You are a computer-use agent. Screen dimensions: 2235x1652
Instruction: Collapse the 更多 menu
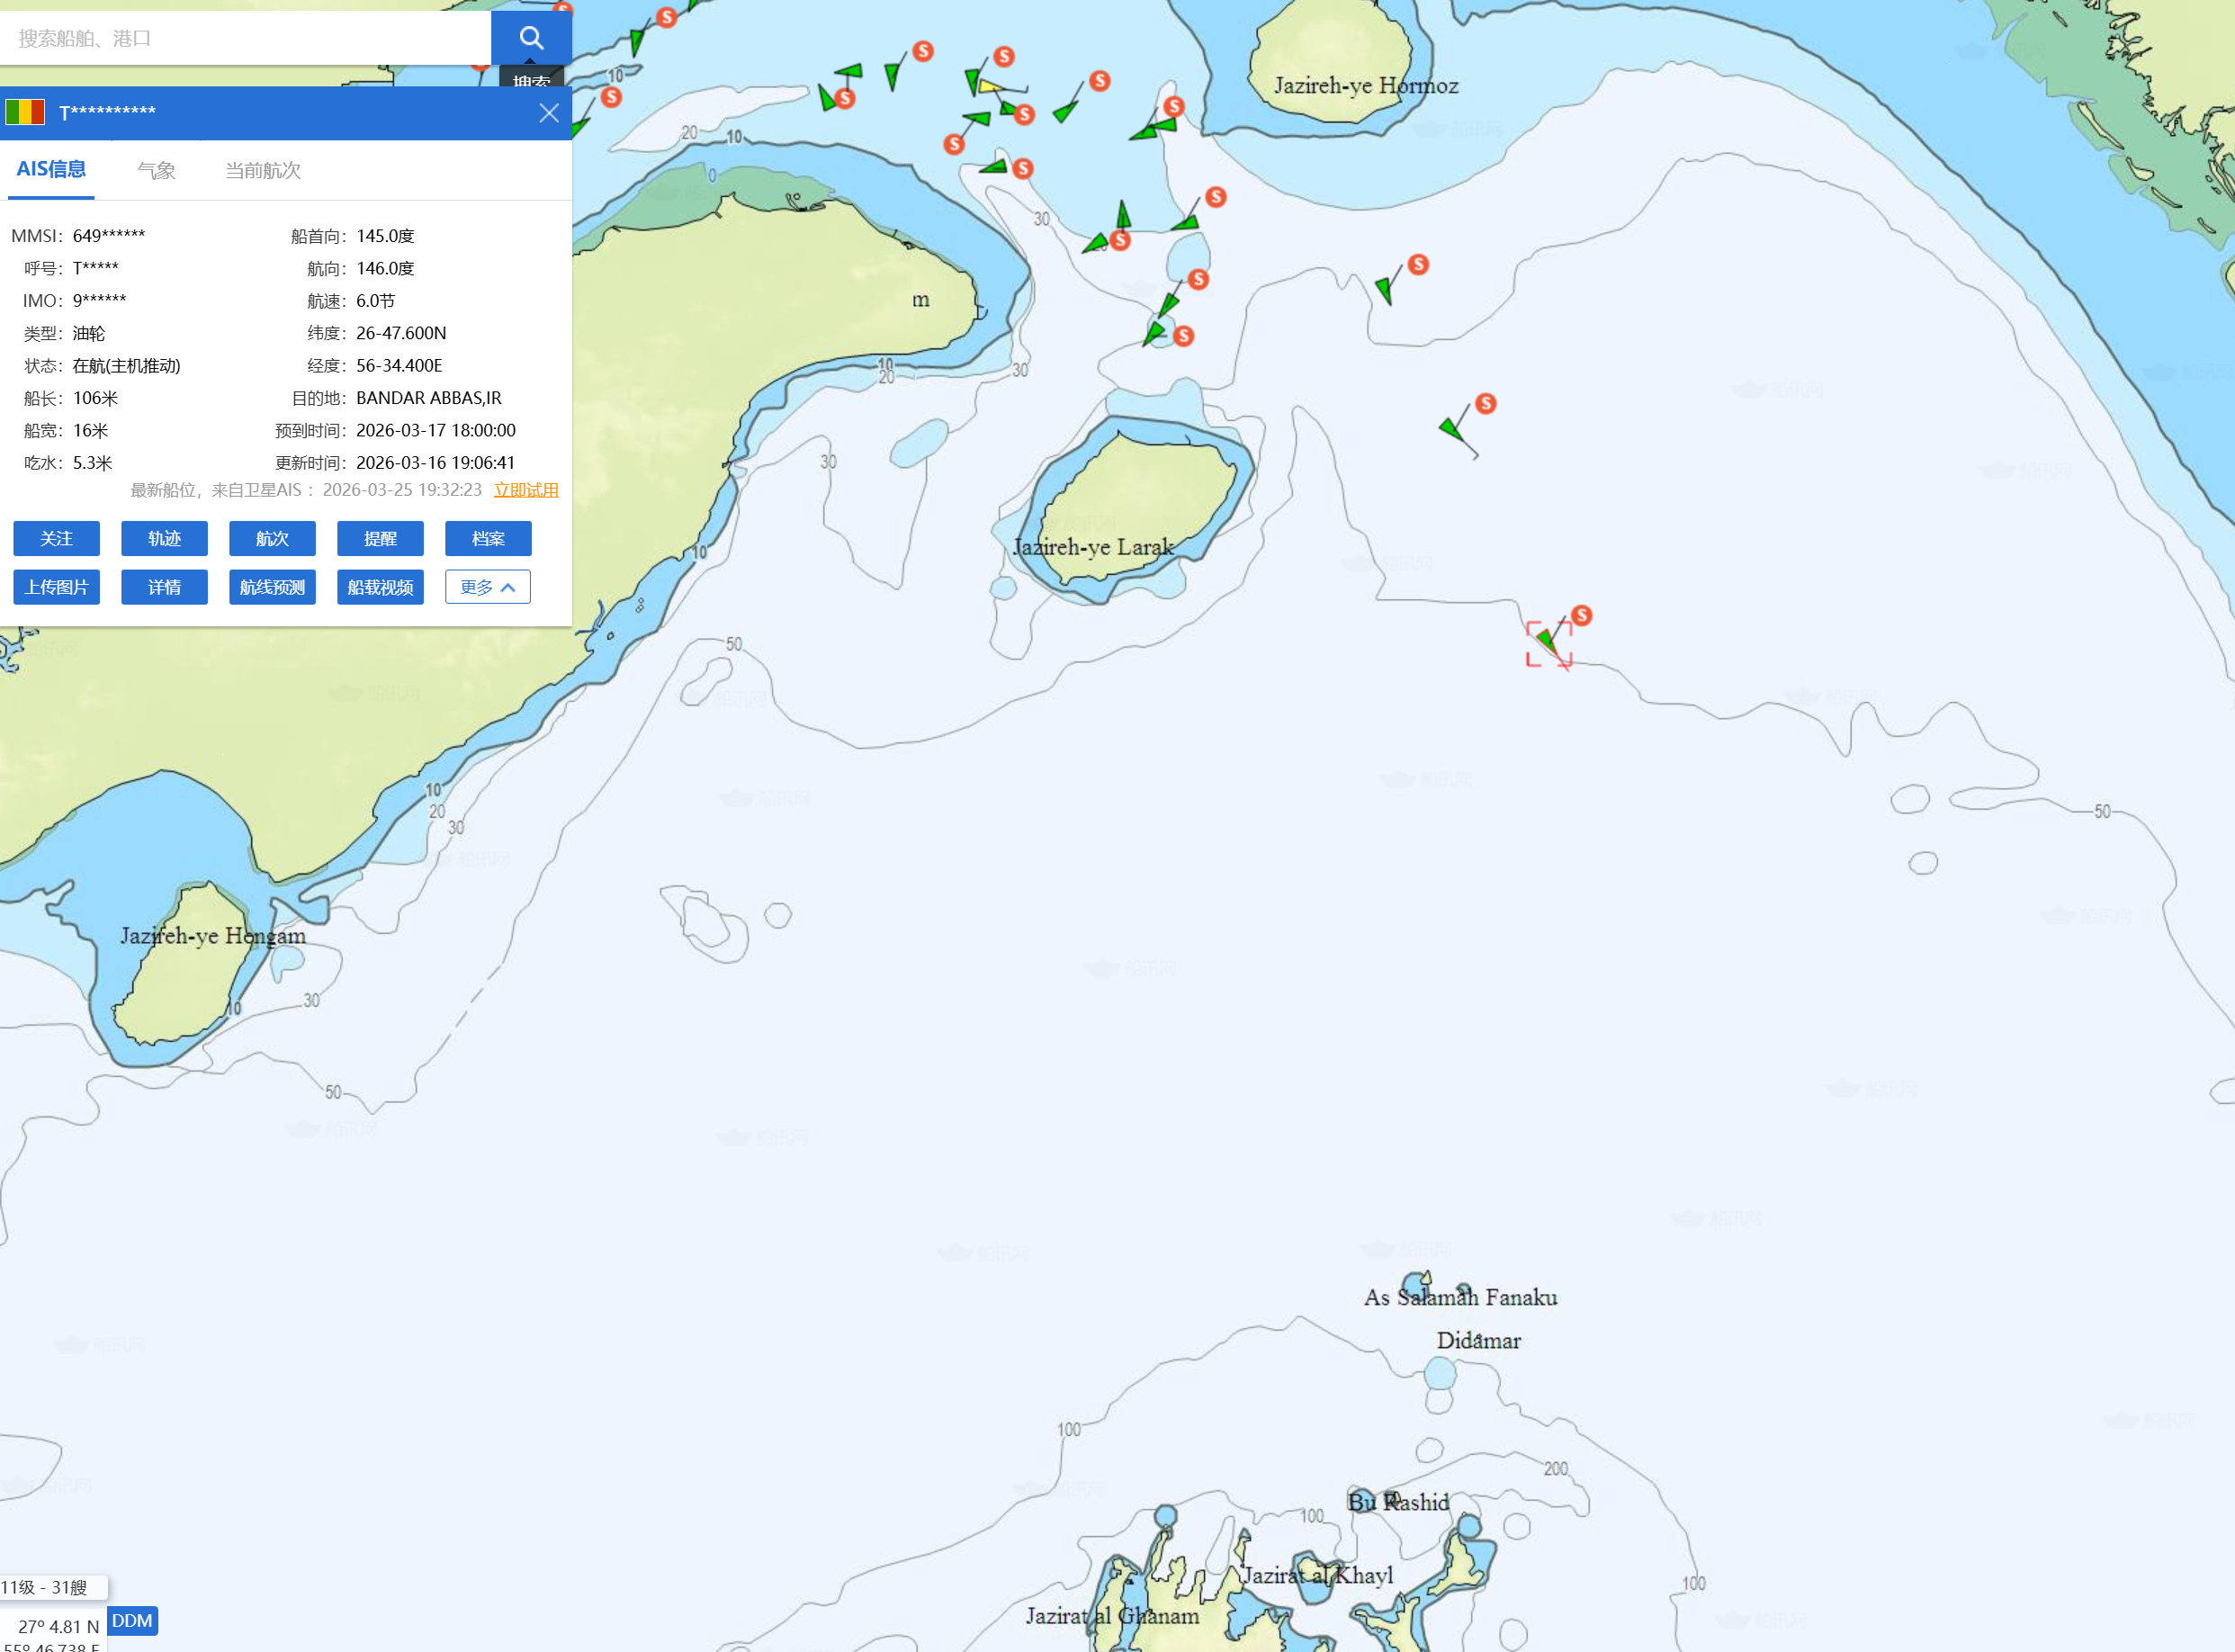(x=487, y=587)
